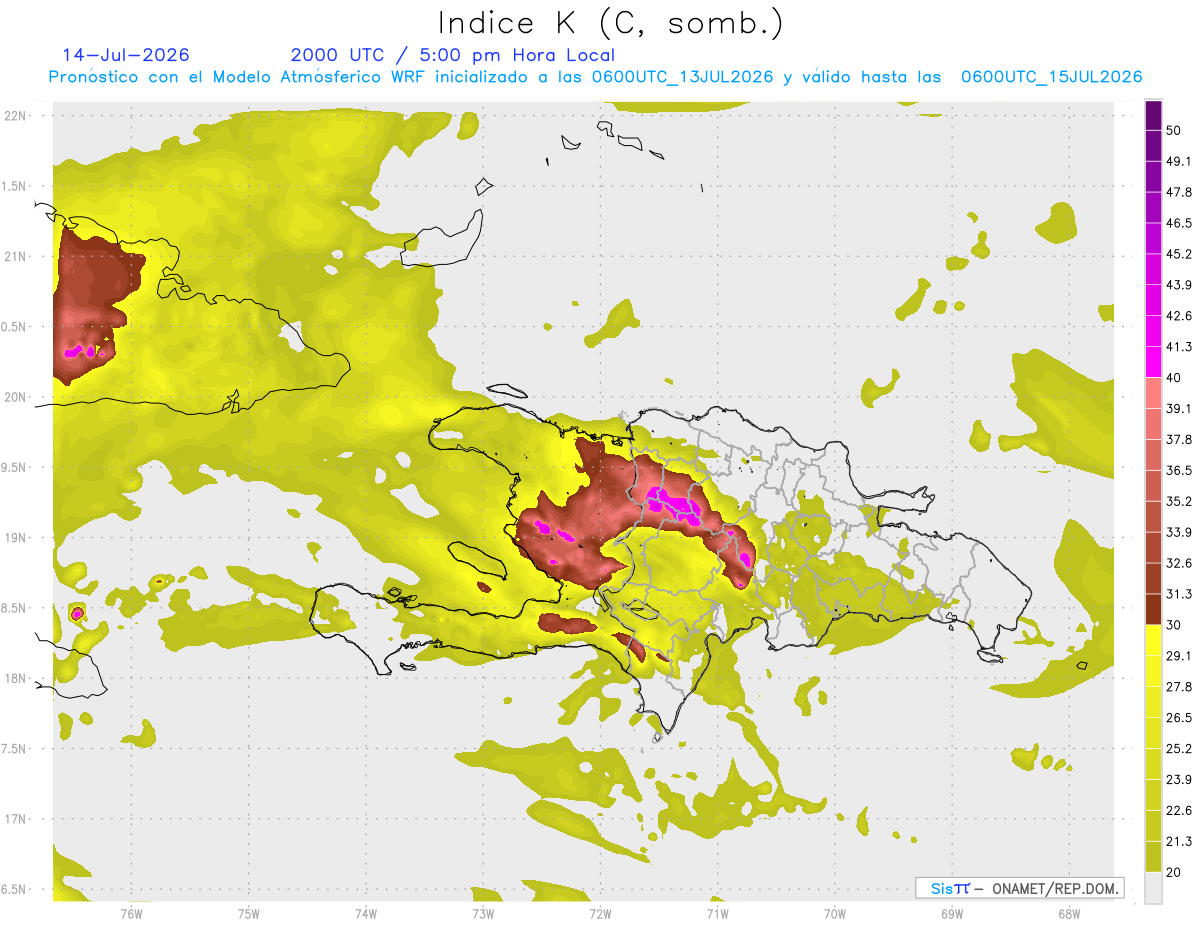Click the '21N' latitude label

click(15, 256)
